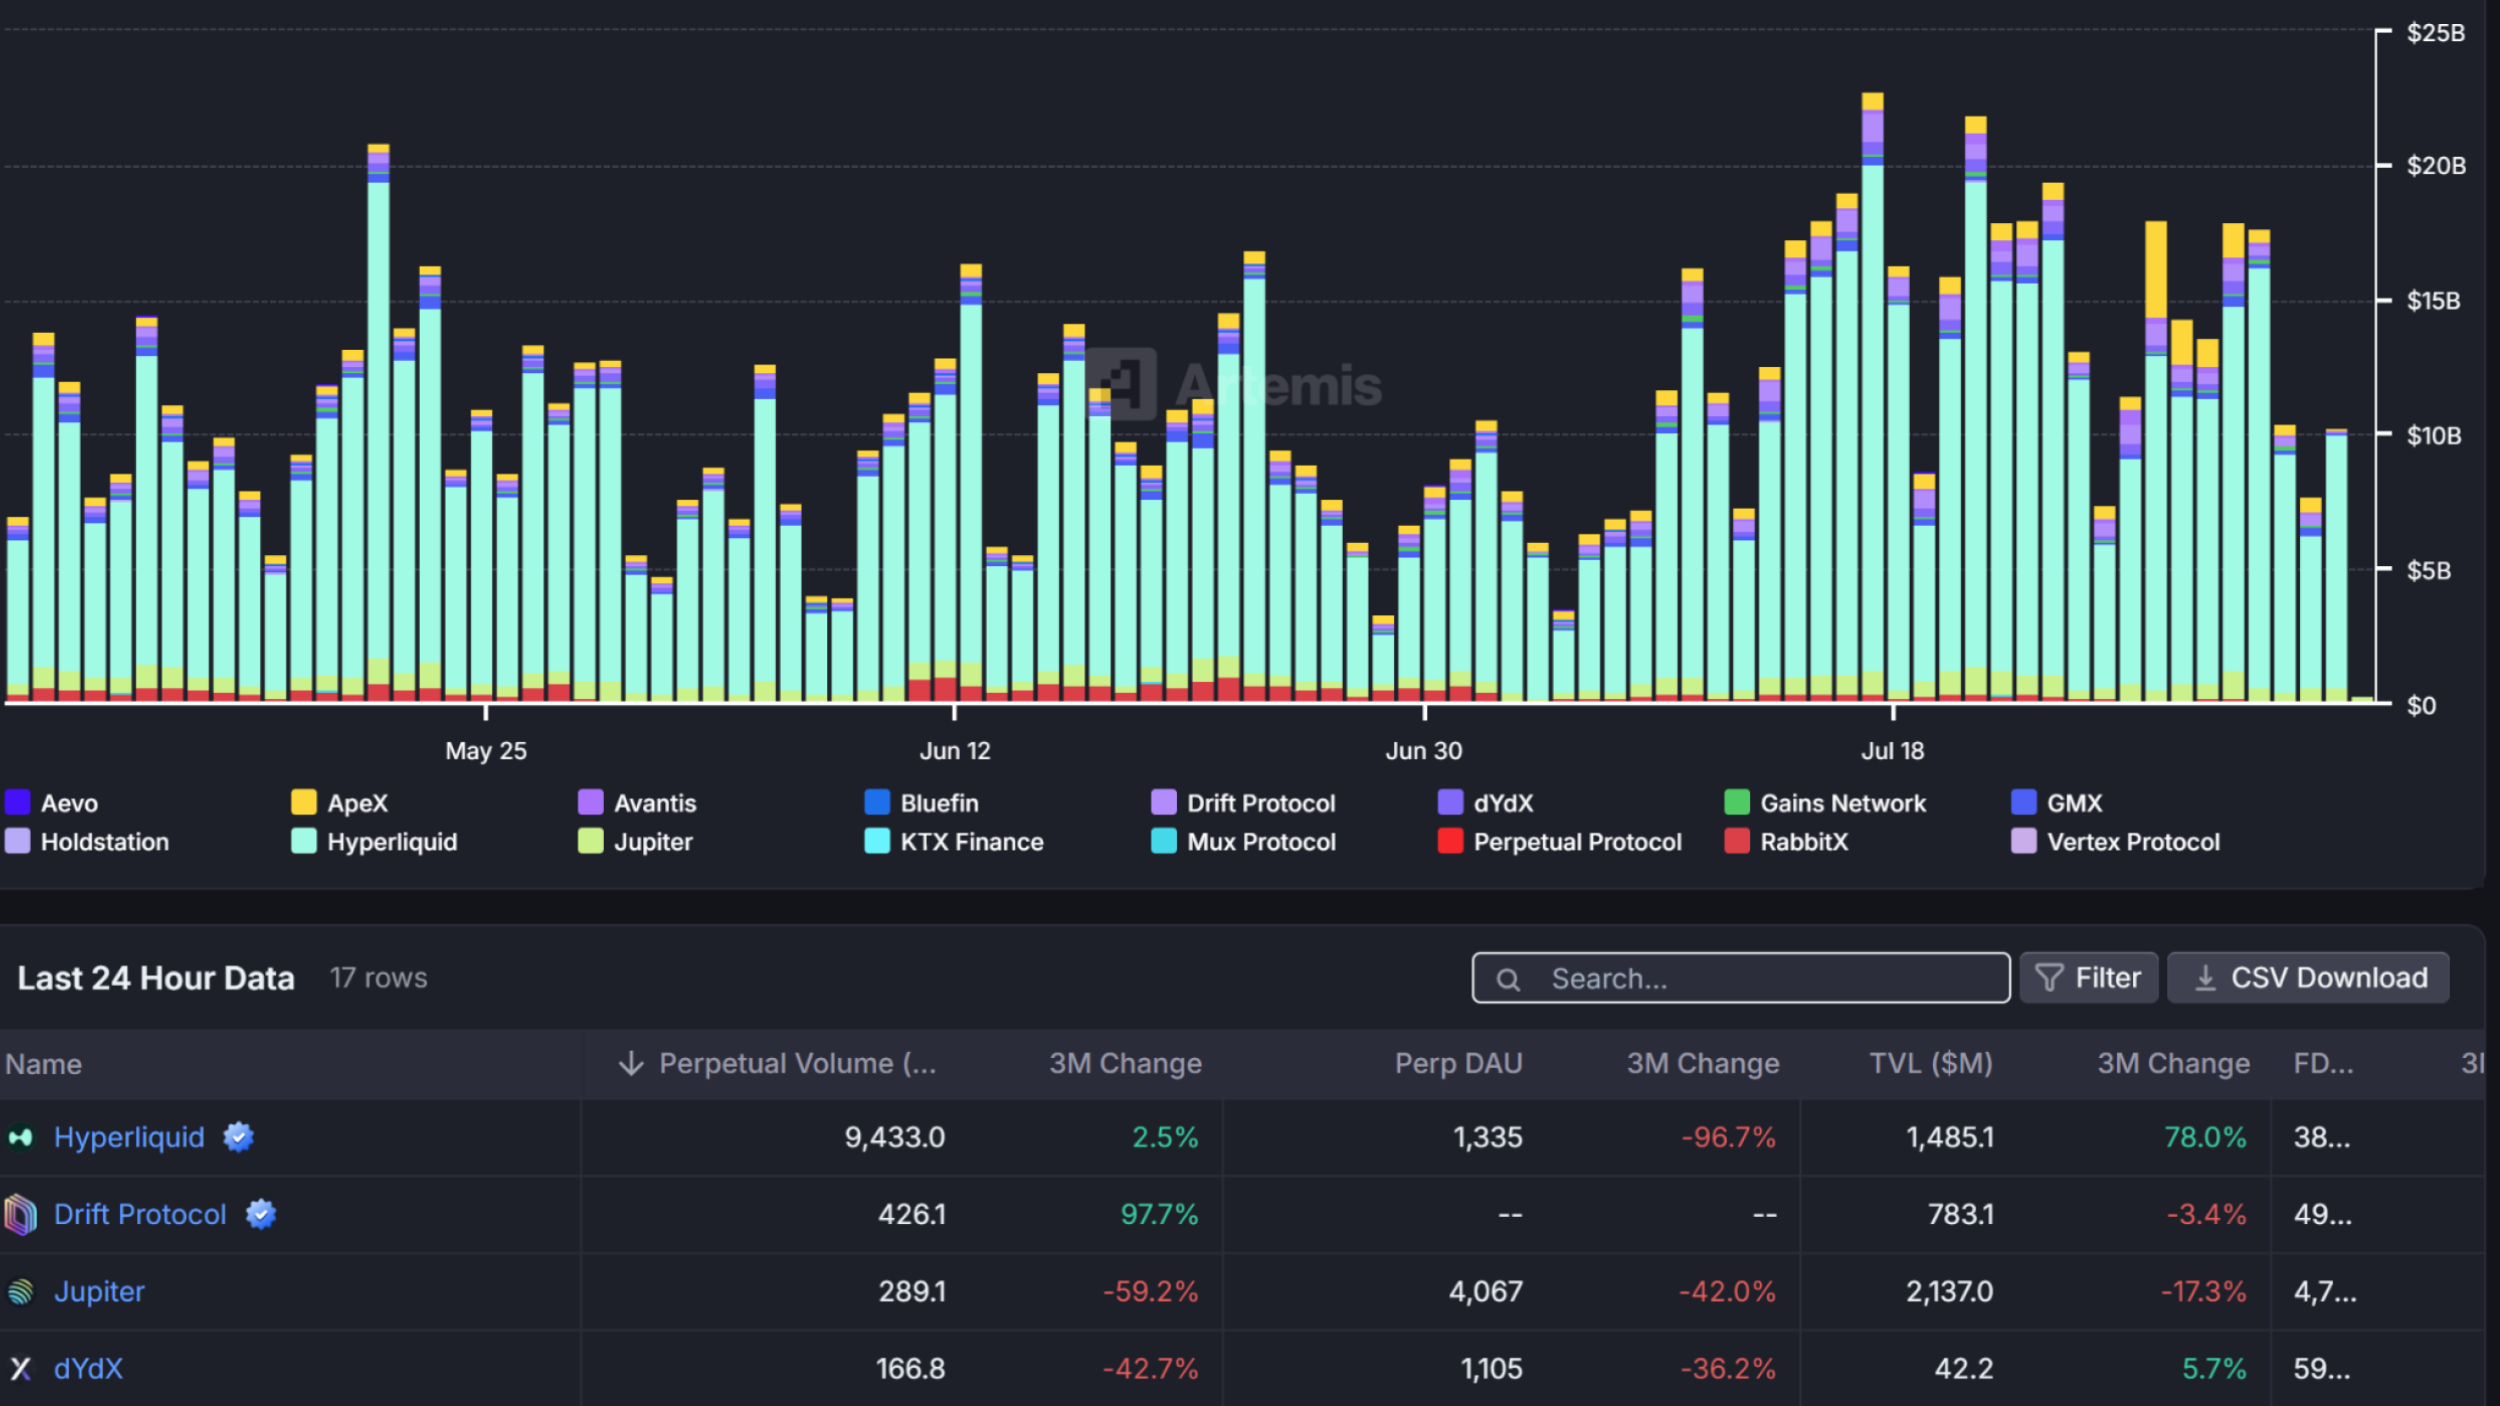Open the Hyperliquid protocol link
The width and height of the screenshot is (2500, 1406).
[x=129, y=1137]
